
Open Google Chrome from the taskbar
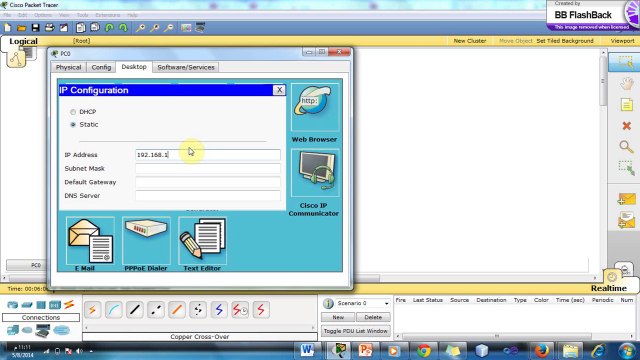point(424,351)
